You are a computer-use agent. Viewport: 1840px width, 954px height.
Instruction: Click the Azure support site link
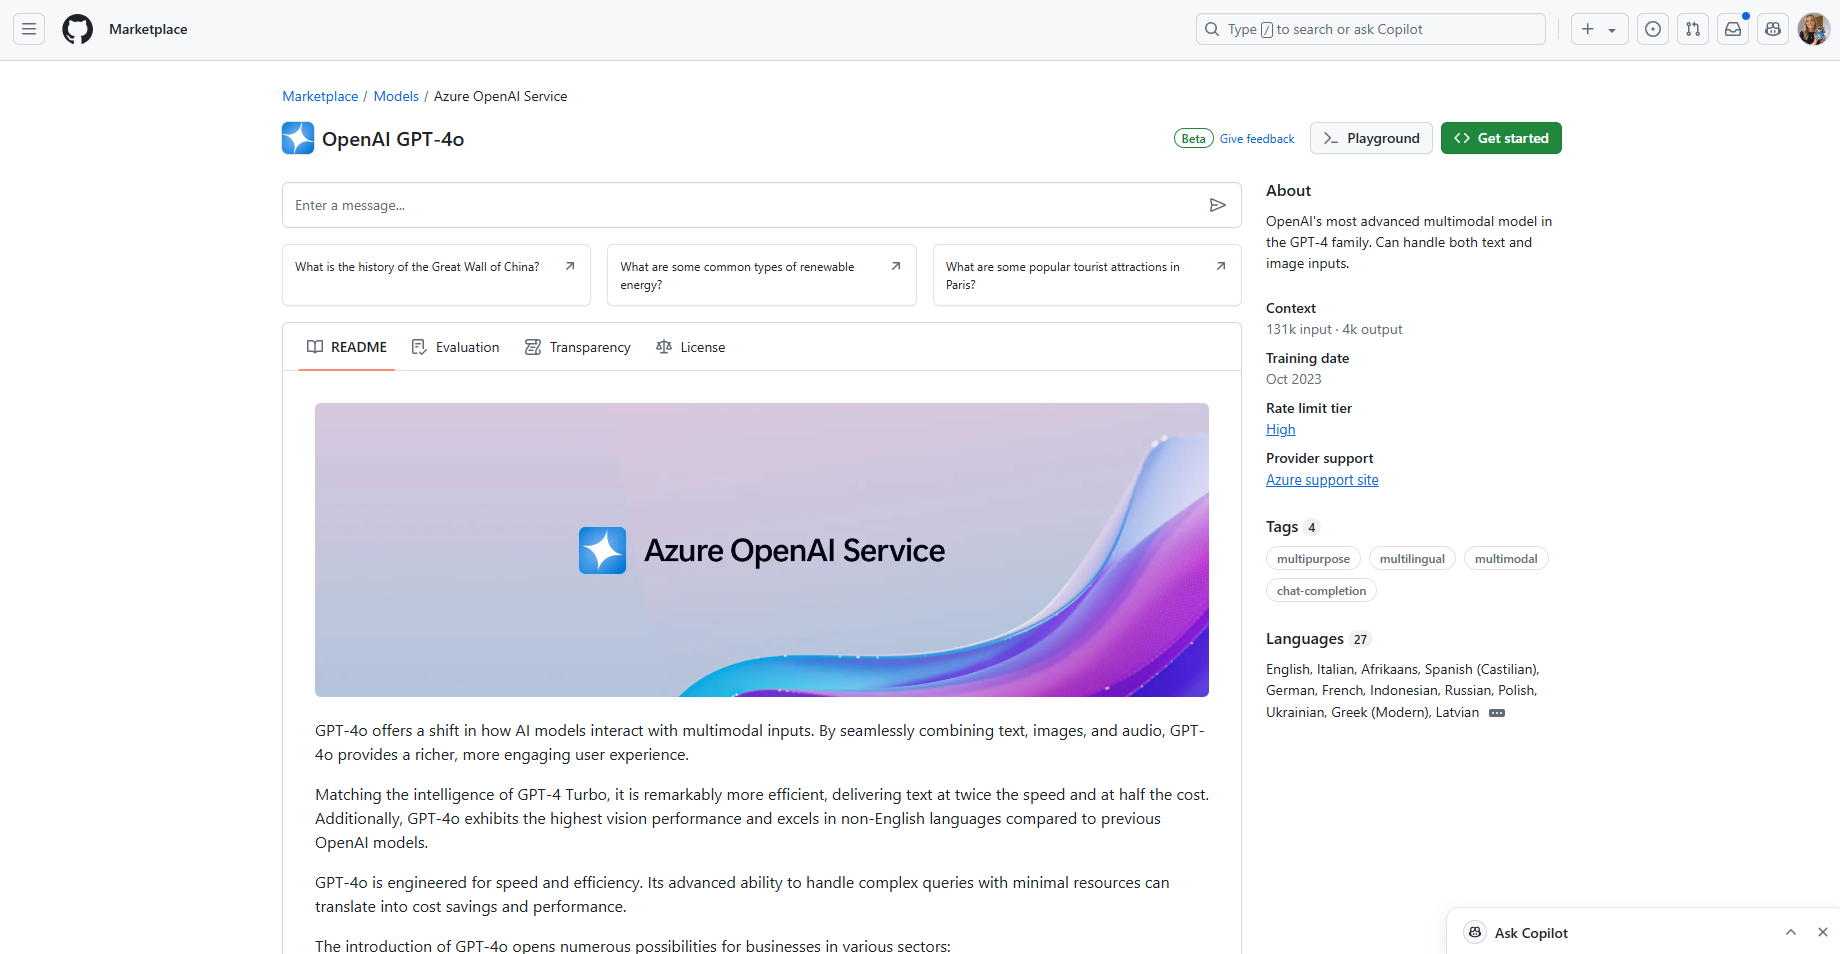pos(1322,480)
